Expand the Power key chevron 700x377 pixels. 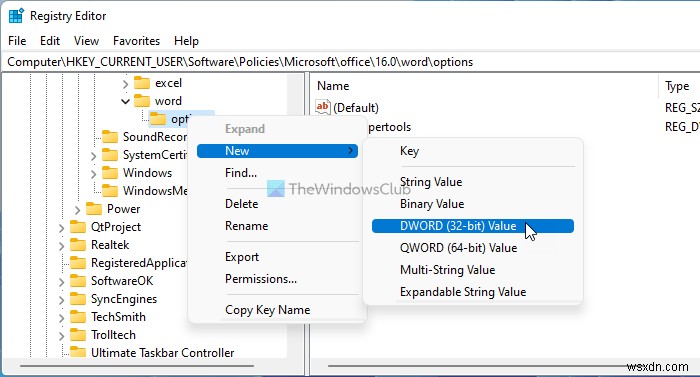coord(77,209)
